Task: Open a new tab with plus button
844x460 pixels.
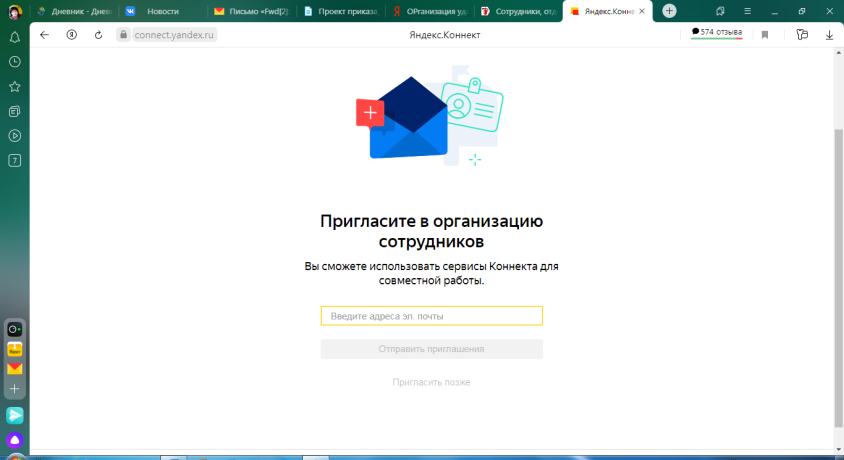Action: 669,11
